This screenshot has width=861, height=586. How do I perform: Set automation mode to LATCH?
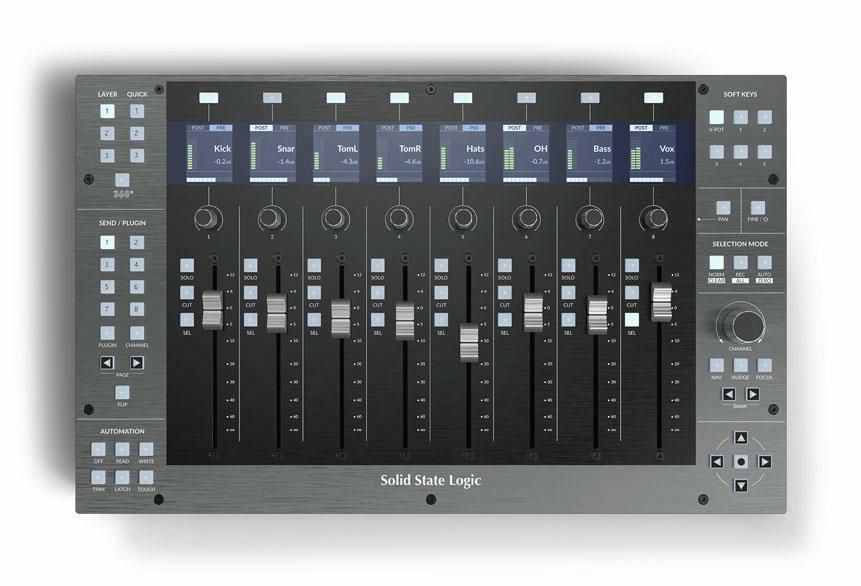122,477
